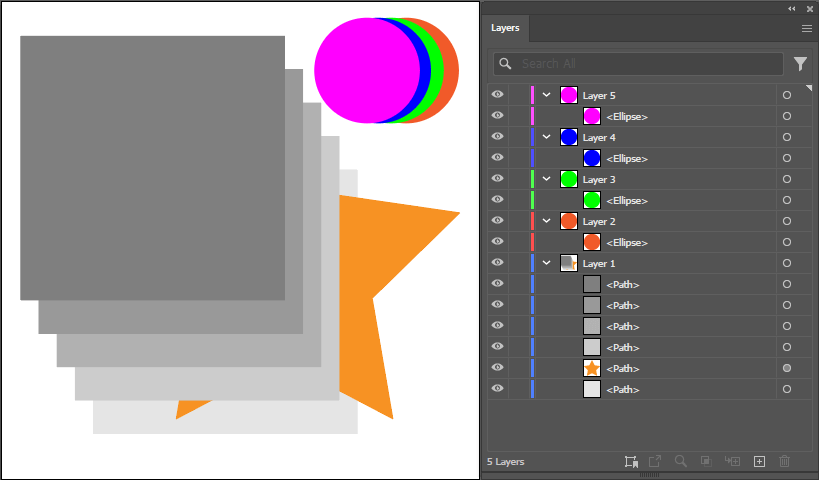Collapse Layer 1 contents
This screenshot has height=480, width=819.
[547, 263]
